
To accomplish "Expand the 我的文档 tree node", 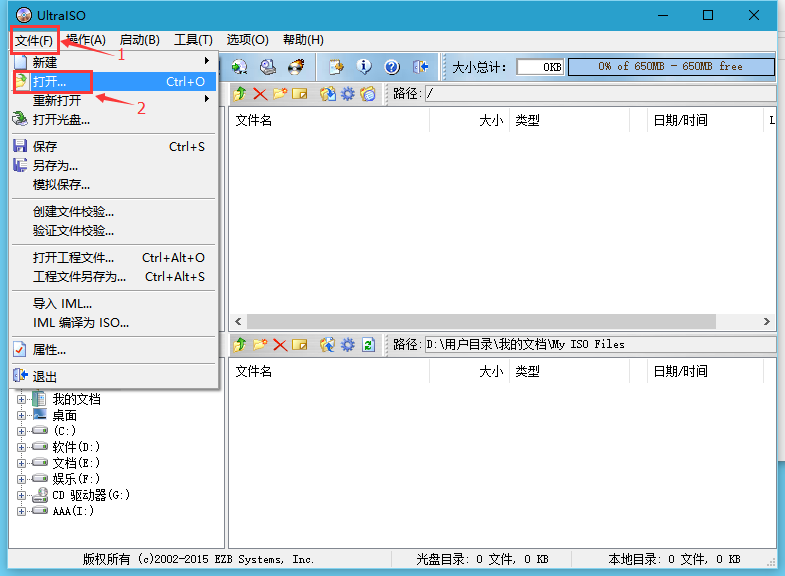I will pyautogui.click(x=21, y=399).
